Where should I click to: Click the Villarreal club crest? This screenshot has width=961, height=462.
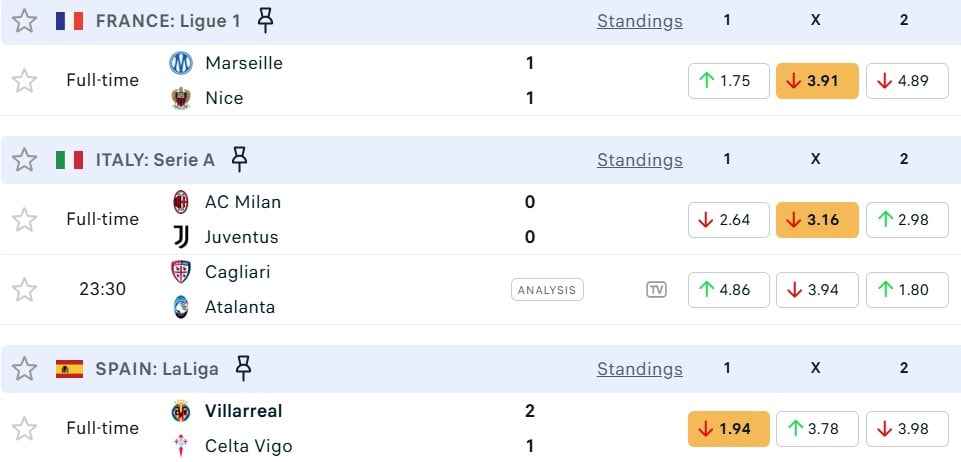pos(181,411)
